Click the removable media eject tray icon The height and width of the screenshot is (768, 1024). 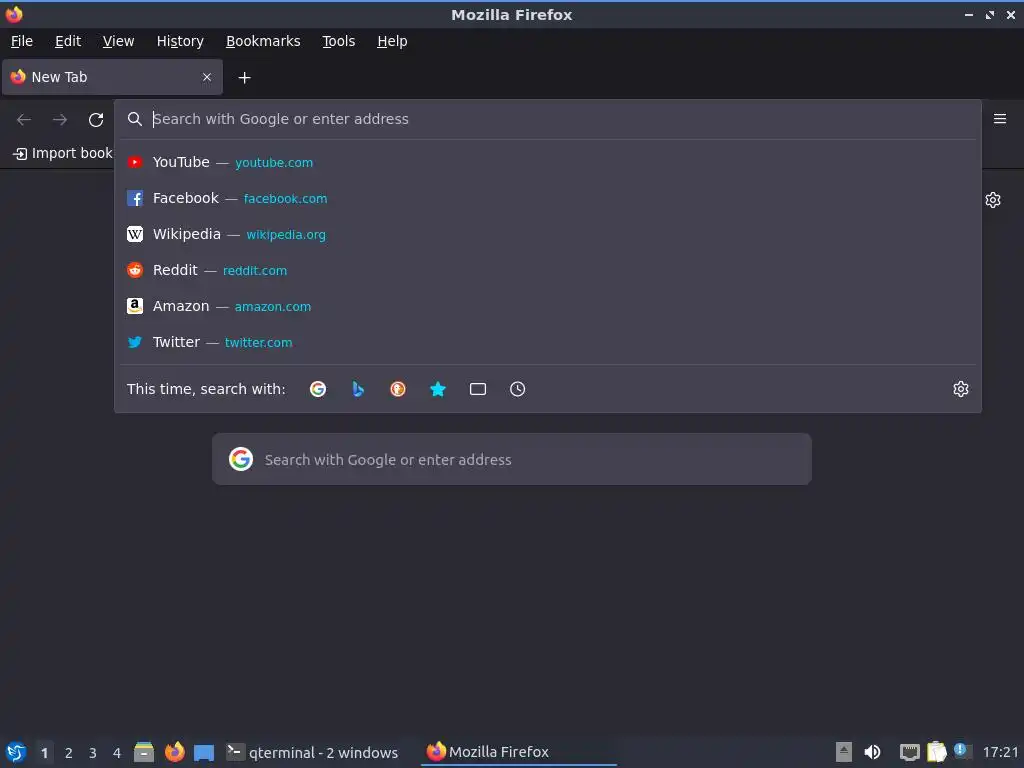(844, 752)
